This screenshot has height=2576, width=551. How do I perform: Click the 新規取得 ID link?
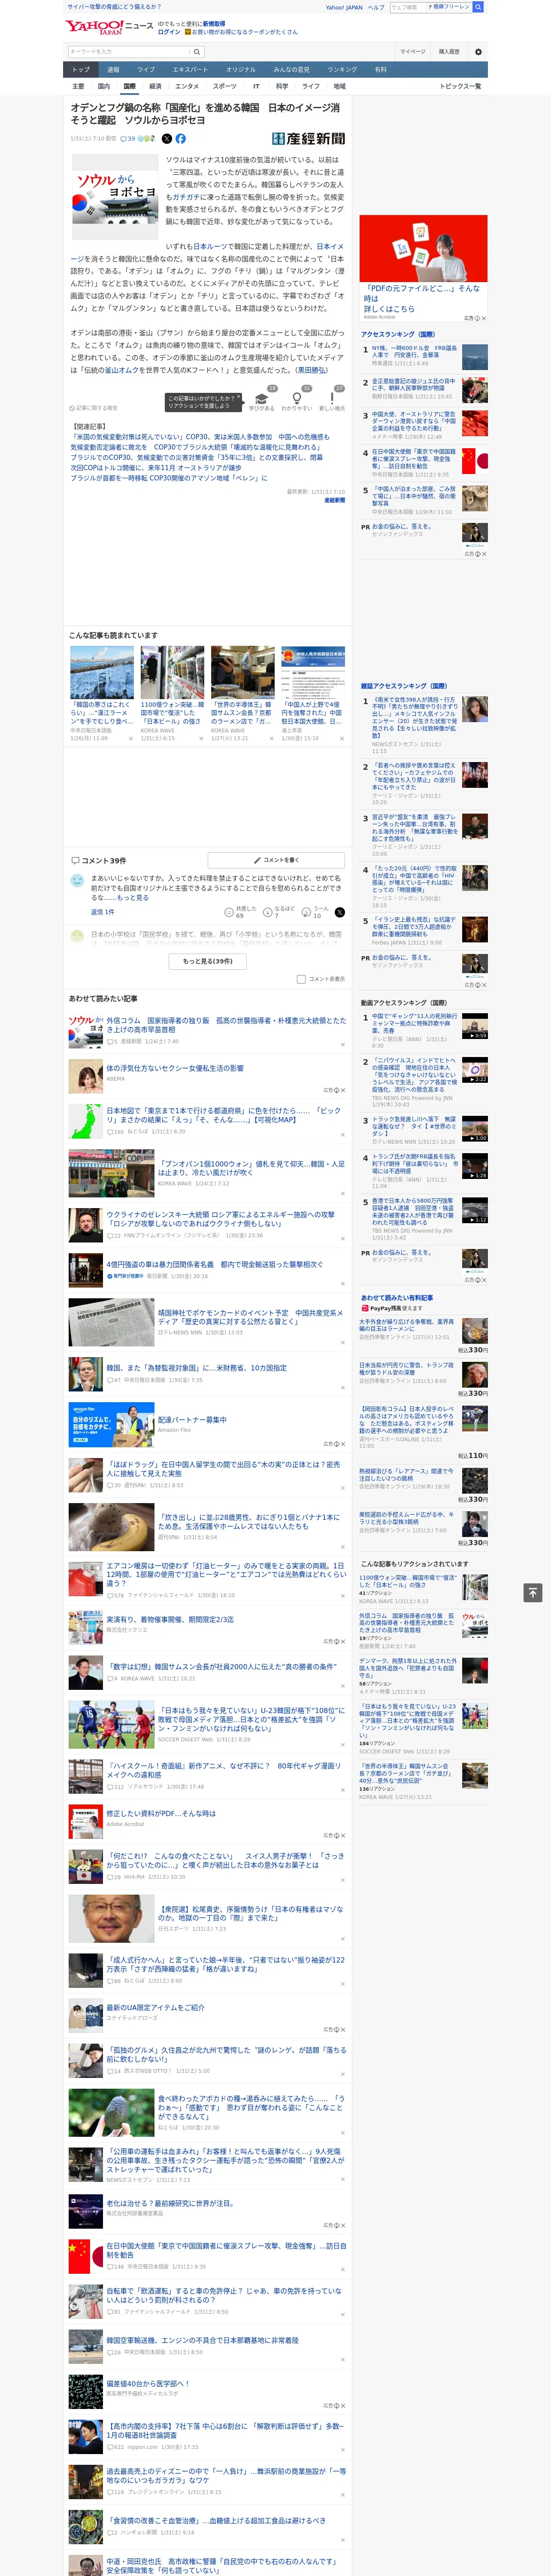214,23
